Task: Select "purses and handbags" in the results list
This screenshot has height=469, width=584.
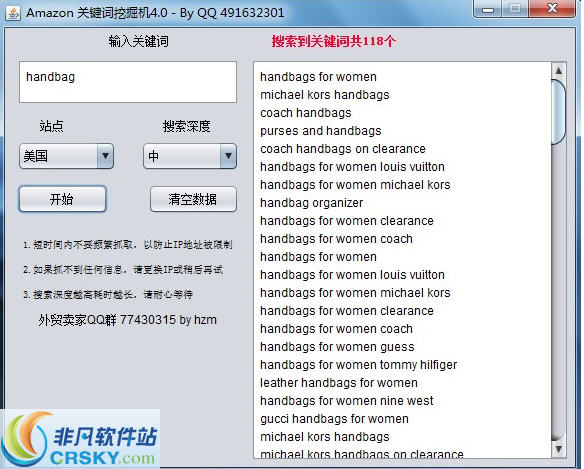Action: 321,131
